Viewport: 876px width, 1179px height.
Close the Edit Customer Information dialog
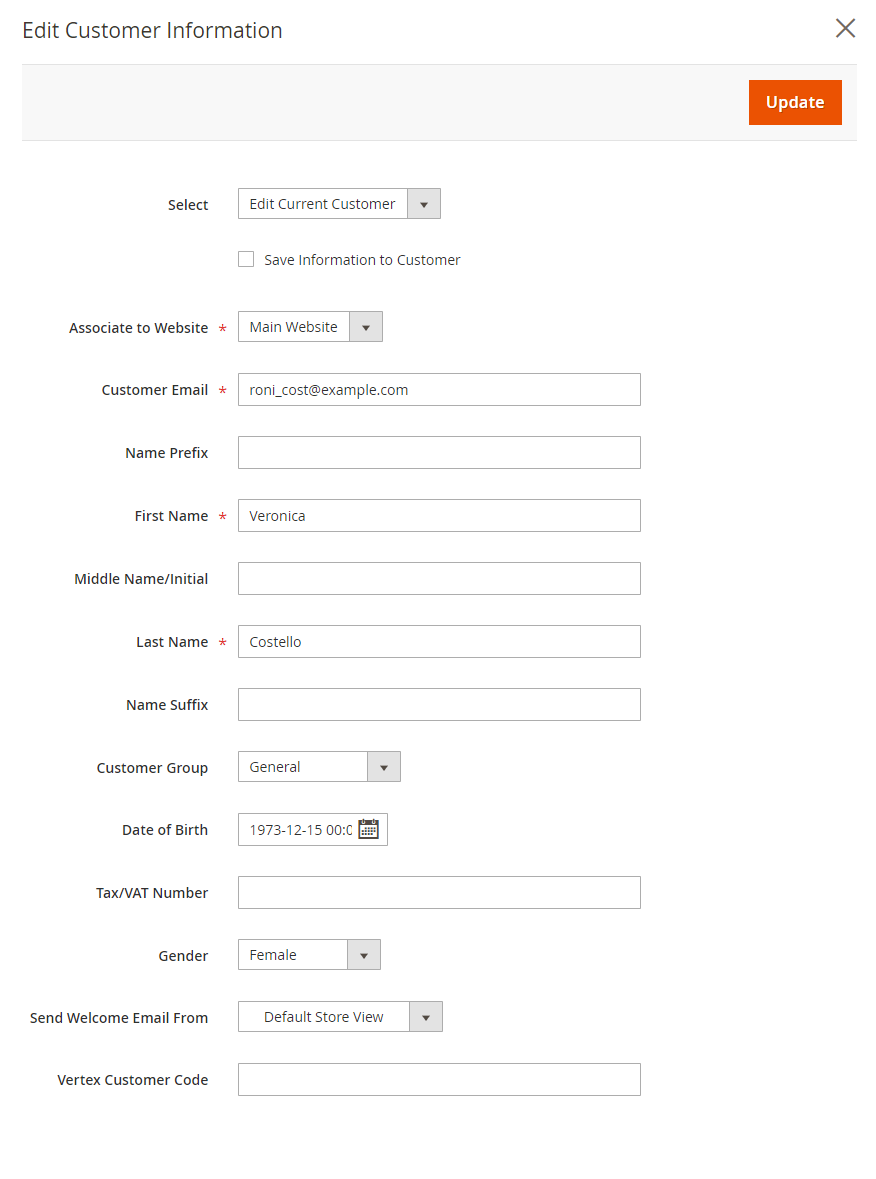pyautogui.click(x=845, y=28)
